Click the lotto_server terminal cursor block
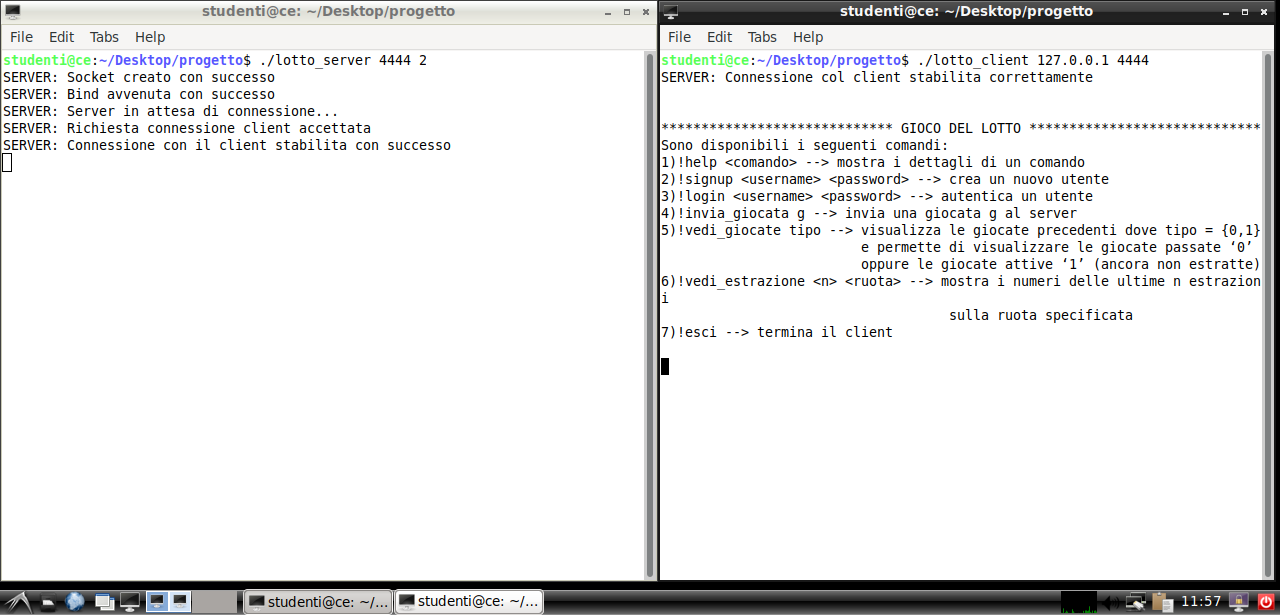 [x=7, y=162]
